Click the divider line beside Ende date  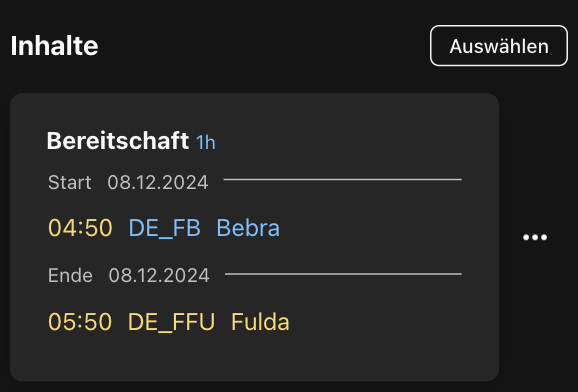[343, 274]
